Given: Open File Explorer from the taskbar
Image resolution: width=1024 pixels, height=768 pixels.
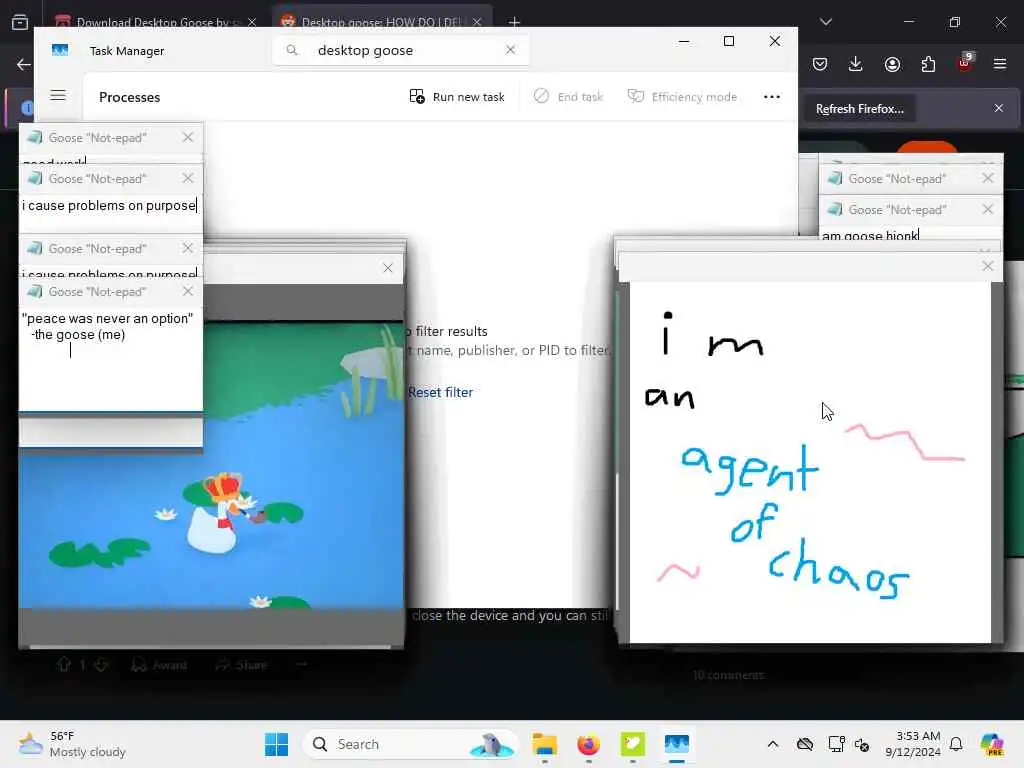Looking at the screenshot, I should pos(545,744).
